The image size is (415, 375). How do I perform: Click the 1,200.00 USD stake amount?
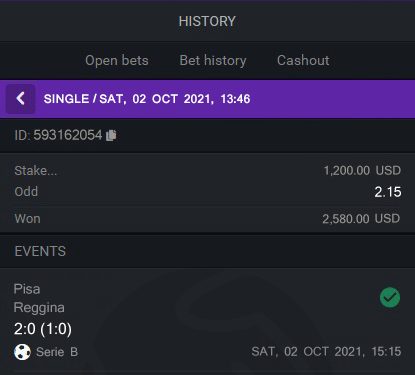pyautogui.click(x=362, y=170)
